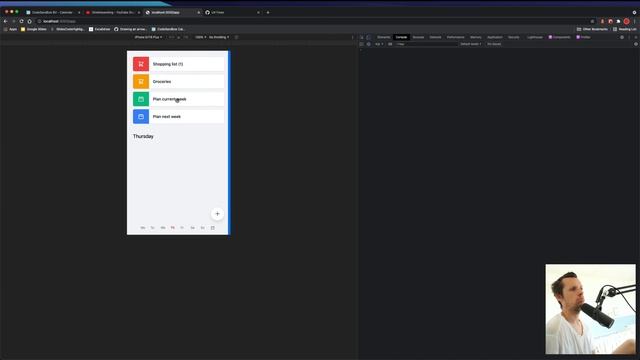640x360 pixels.
Task: Open device toolbar more options menu
Action: 353,37
